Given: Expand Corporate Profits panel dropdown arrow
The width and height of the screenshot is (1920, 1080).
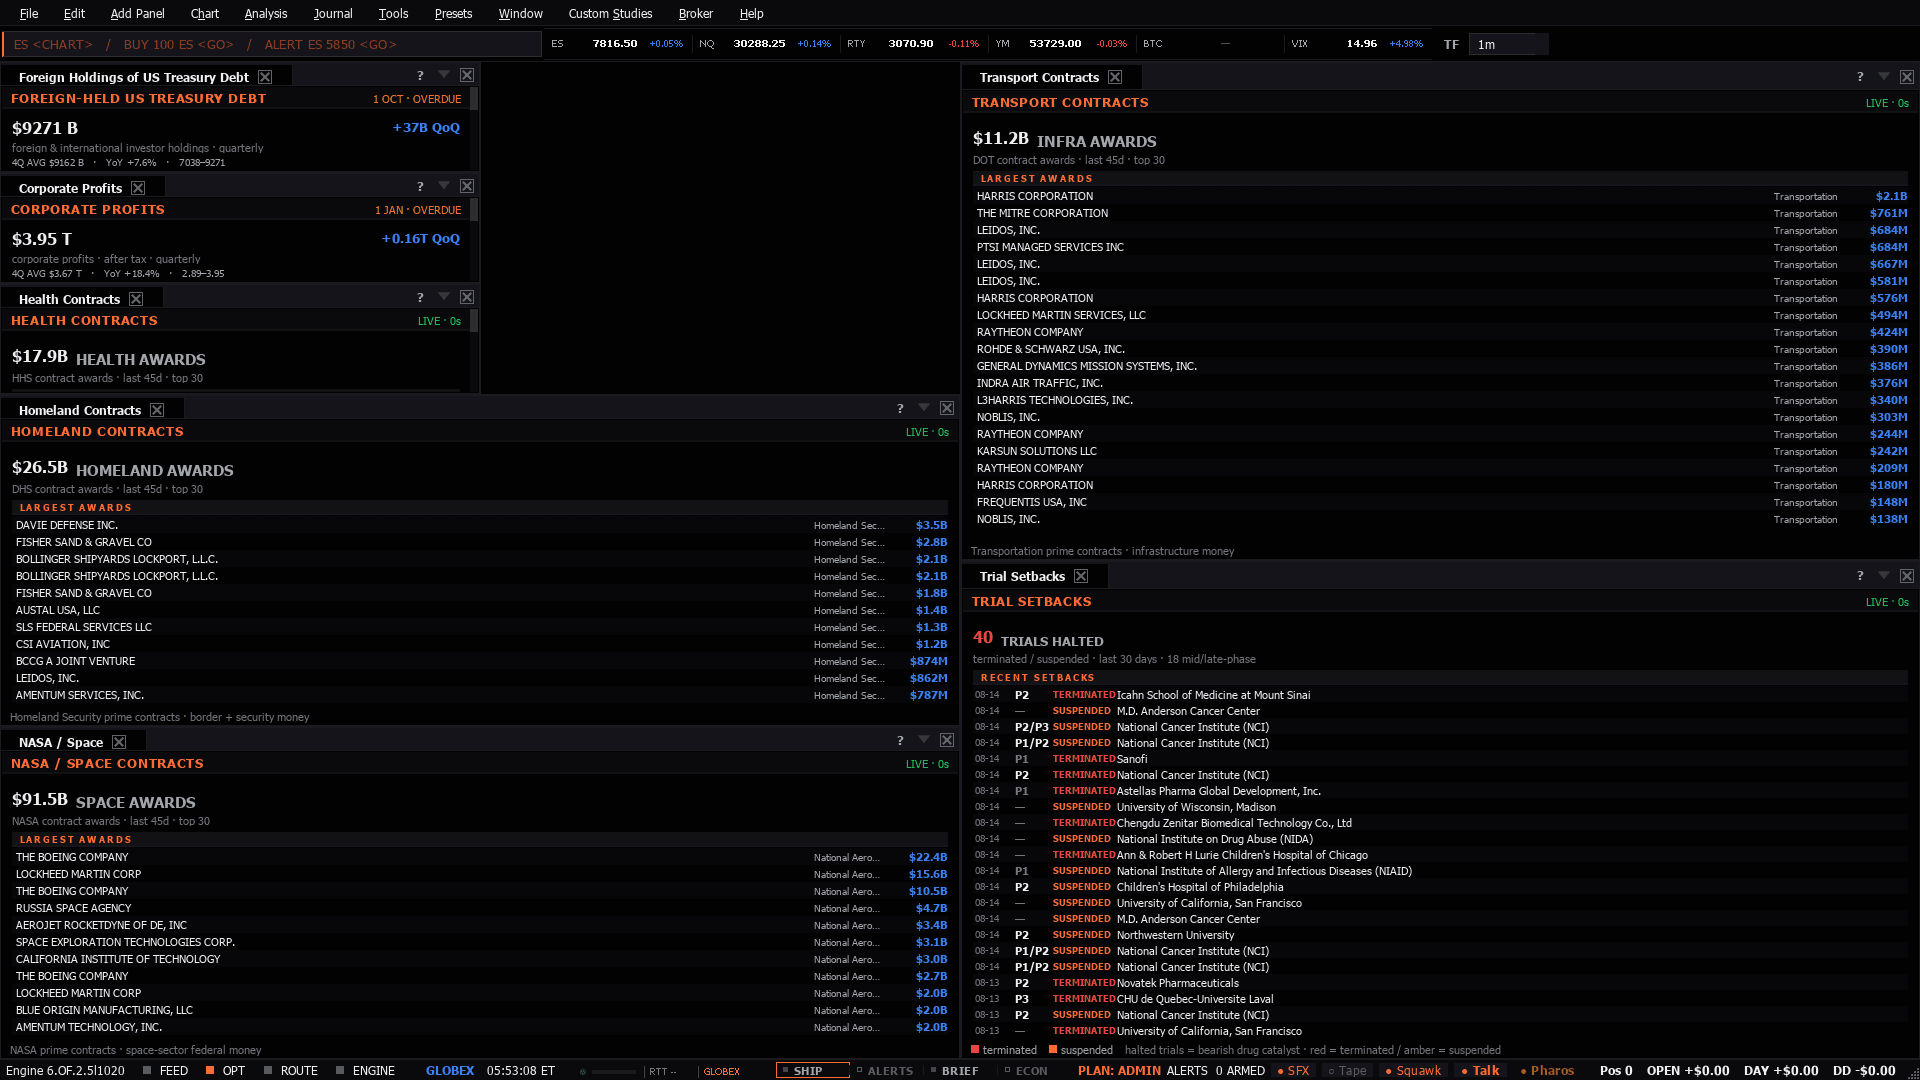Looking at the screenshot, I should point(444,186).
